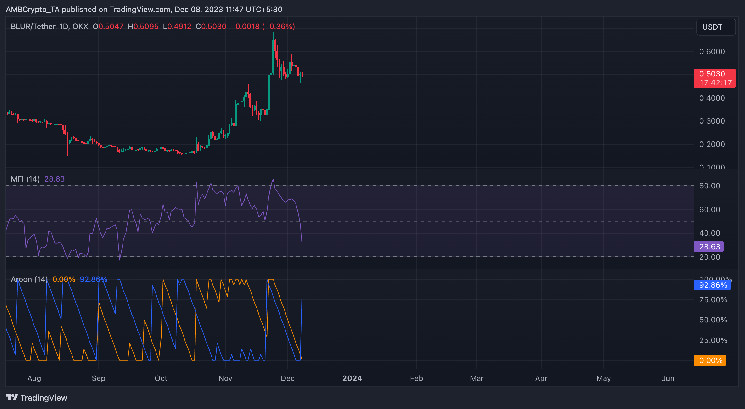Click the purple MFI value tag
Screen dimensions: 745x409
point(709,246)
